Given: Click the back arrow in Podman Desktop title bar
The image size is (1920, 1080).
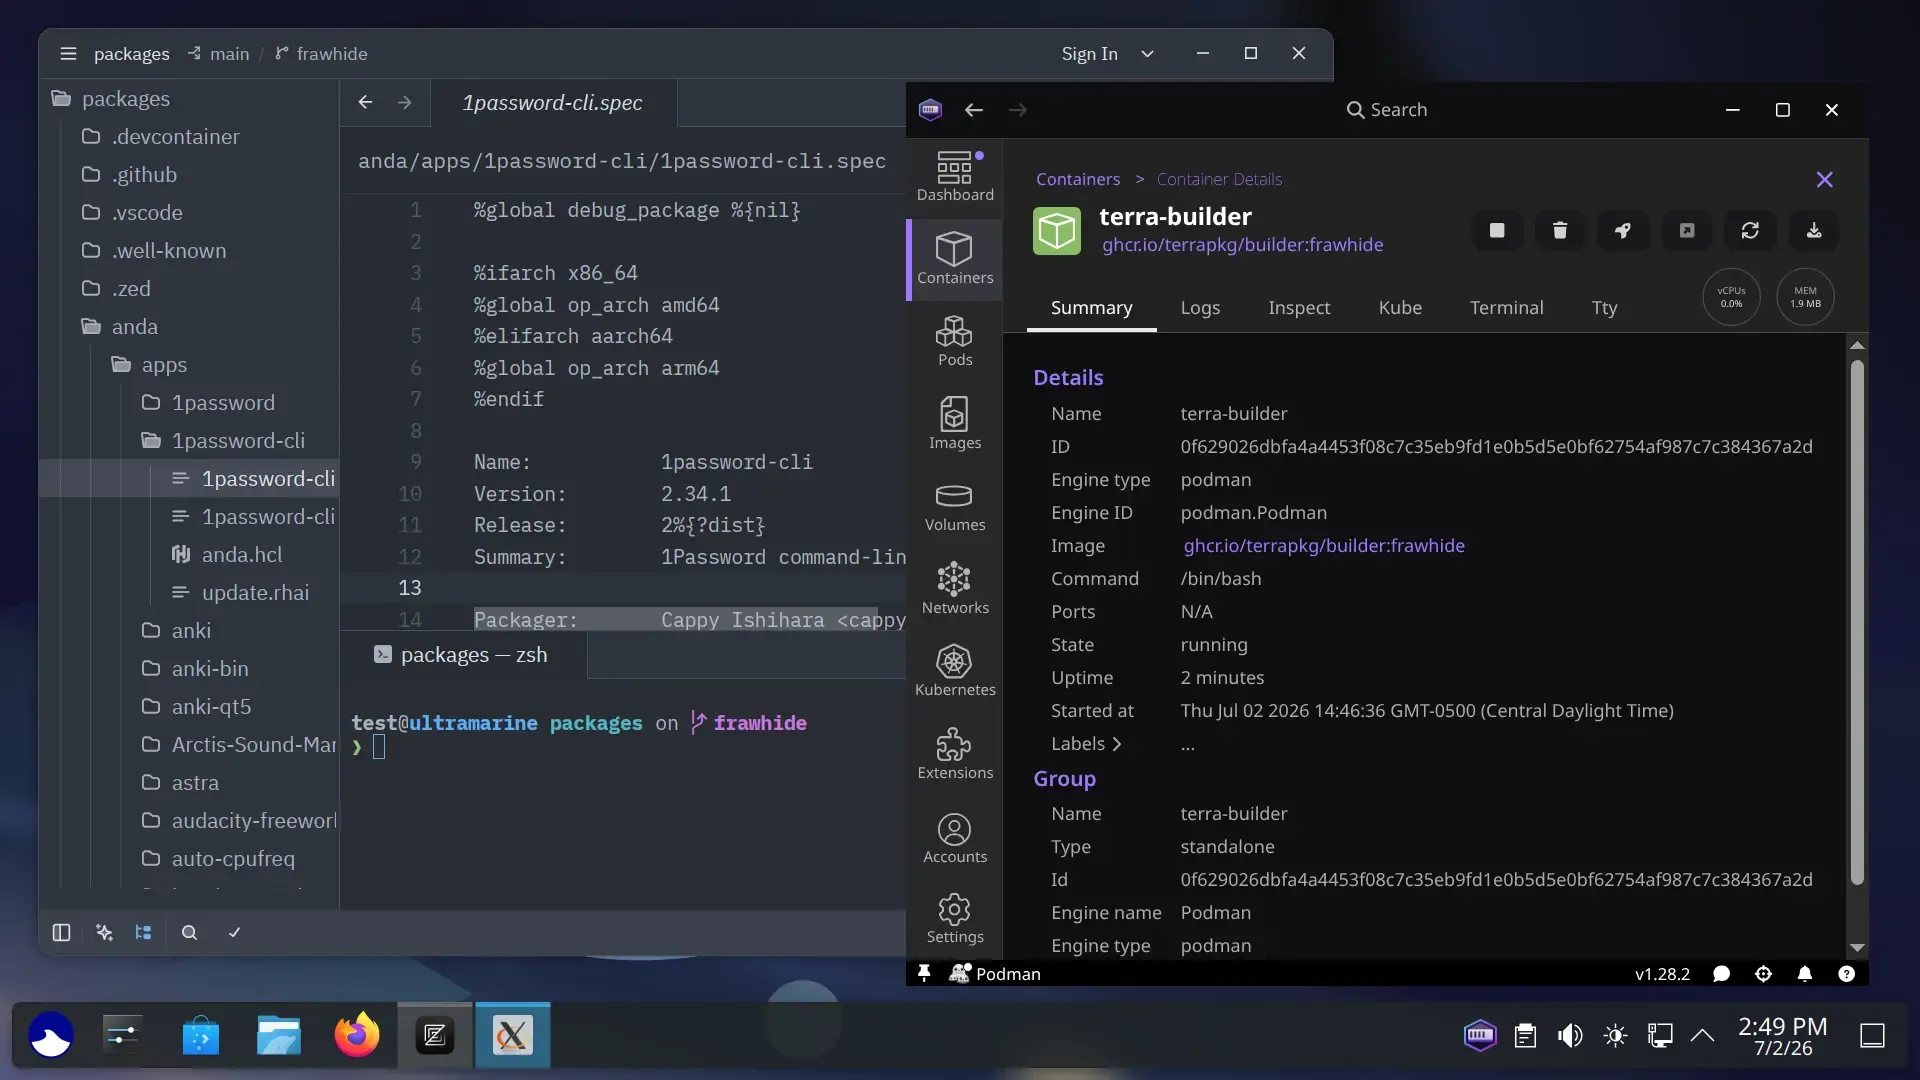Looking at the screenshot, I should 974,110.
